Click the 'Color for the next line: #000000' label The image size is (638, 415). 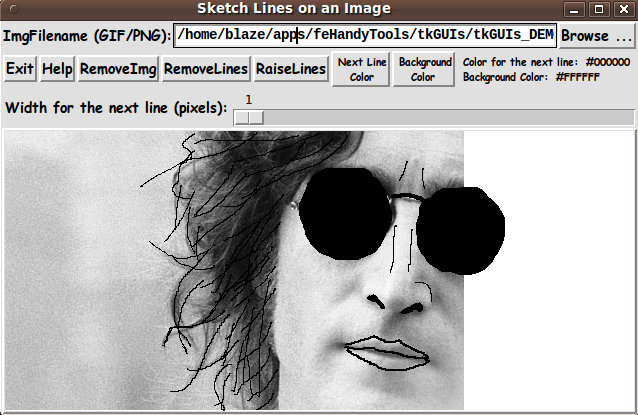546,62
